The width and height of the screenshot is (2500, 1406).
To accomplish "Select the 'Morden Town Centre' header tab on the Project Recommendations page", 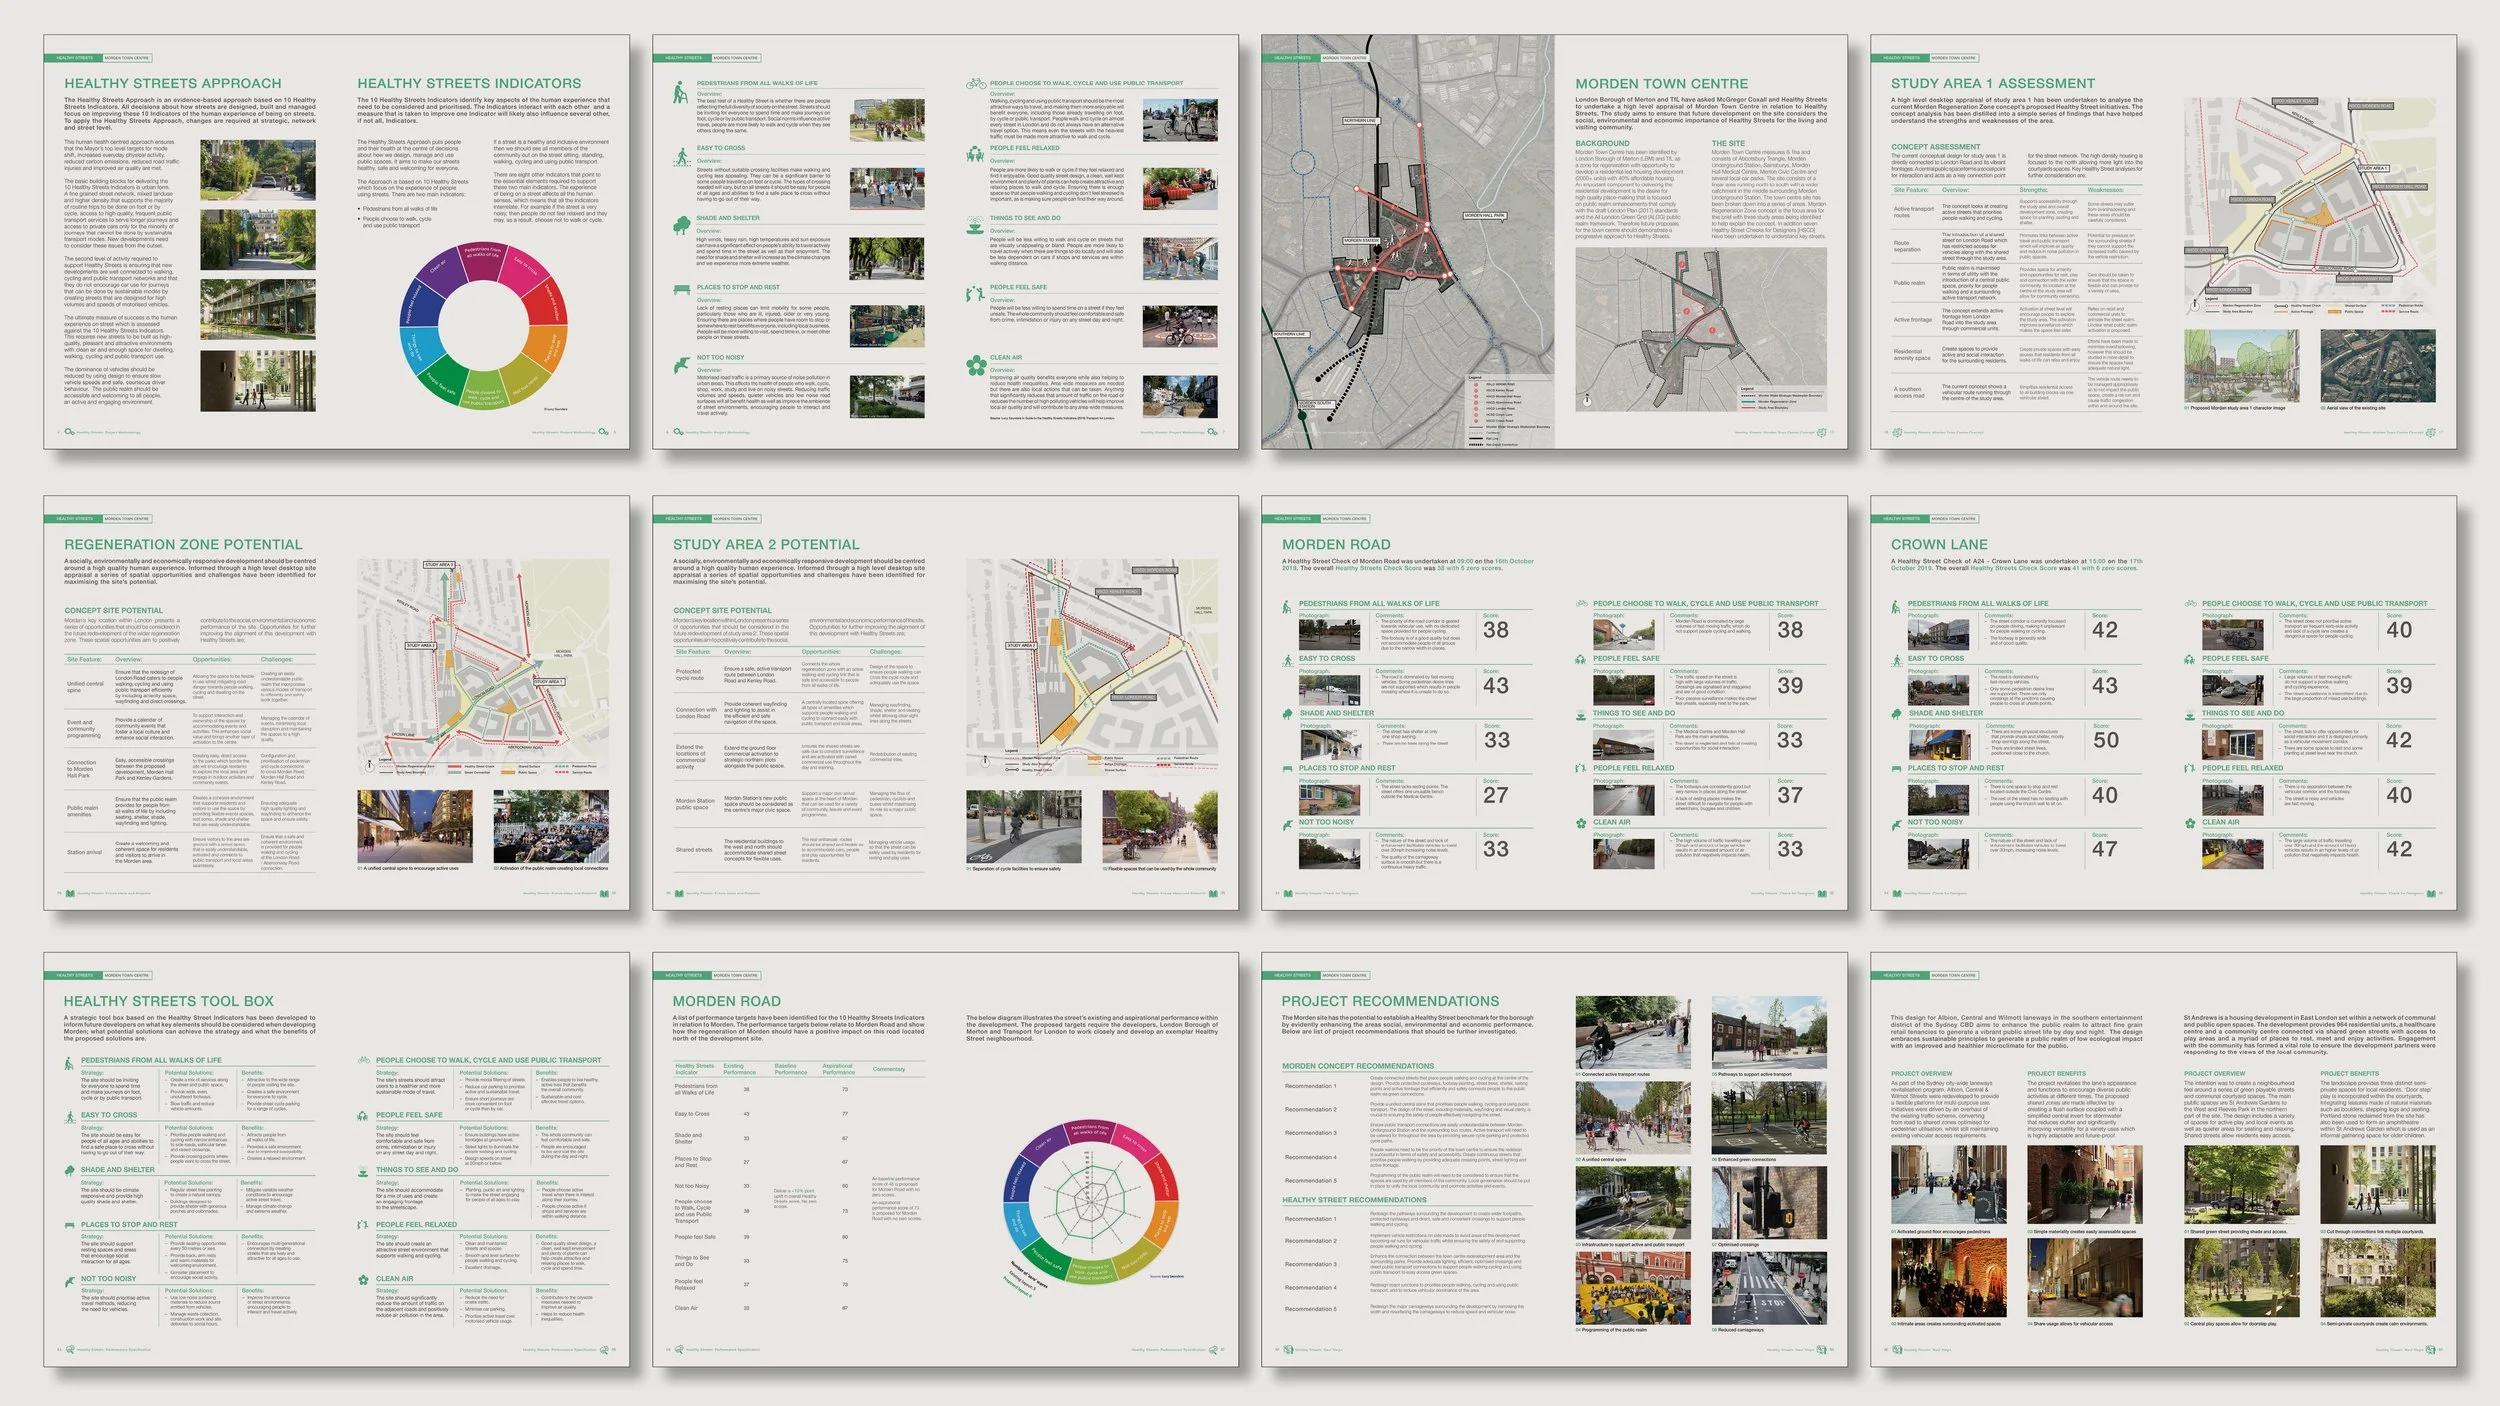I will click(1344, 975).
